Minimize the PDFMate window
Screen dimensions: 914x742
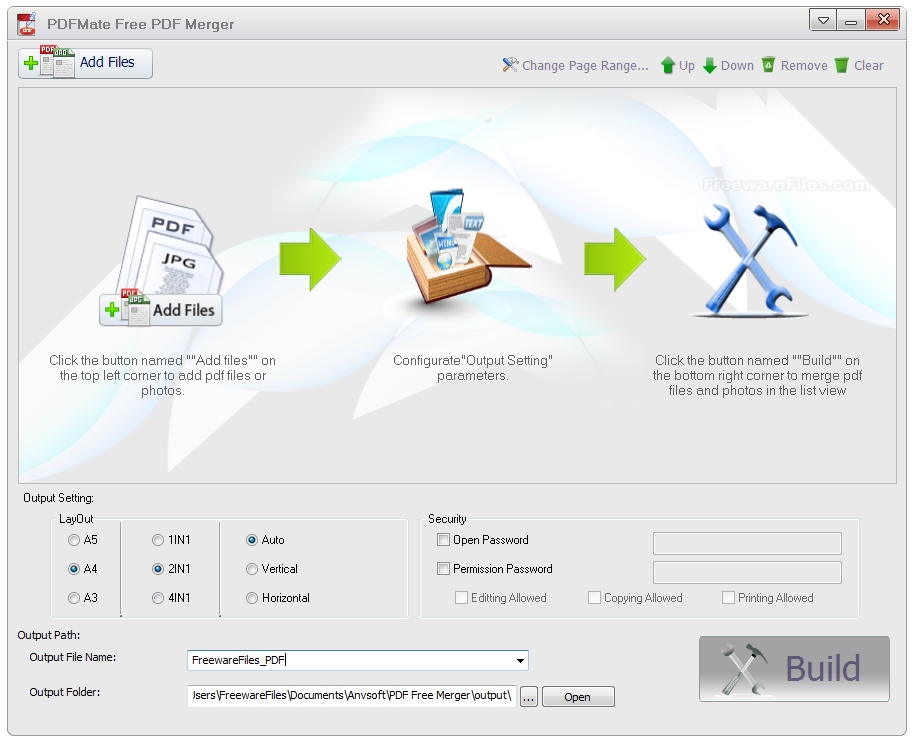850,21
